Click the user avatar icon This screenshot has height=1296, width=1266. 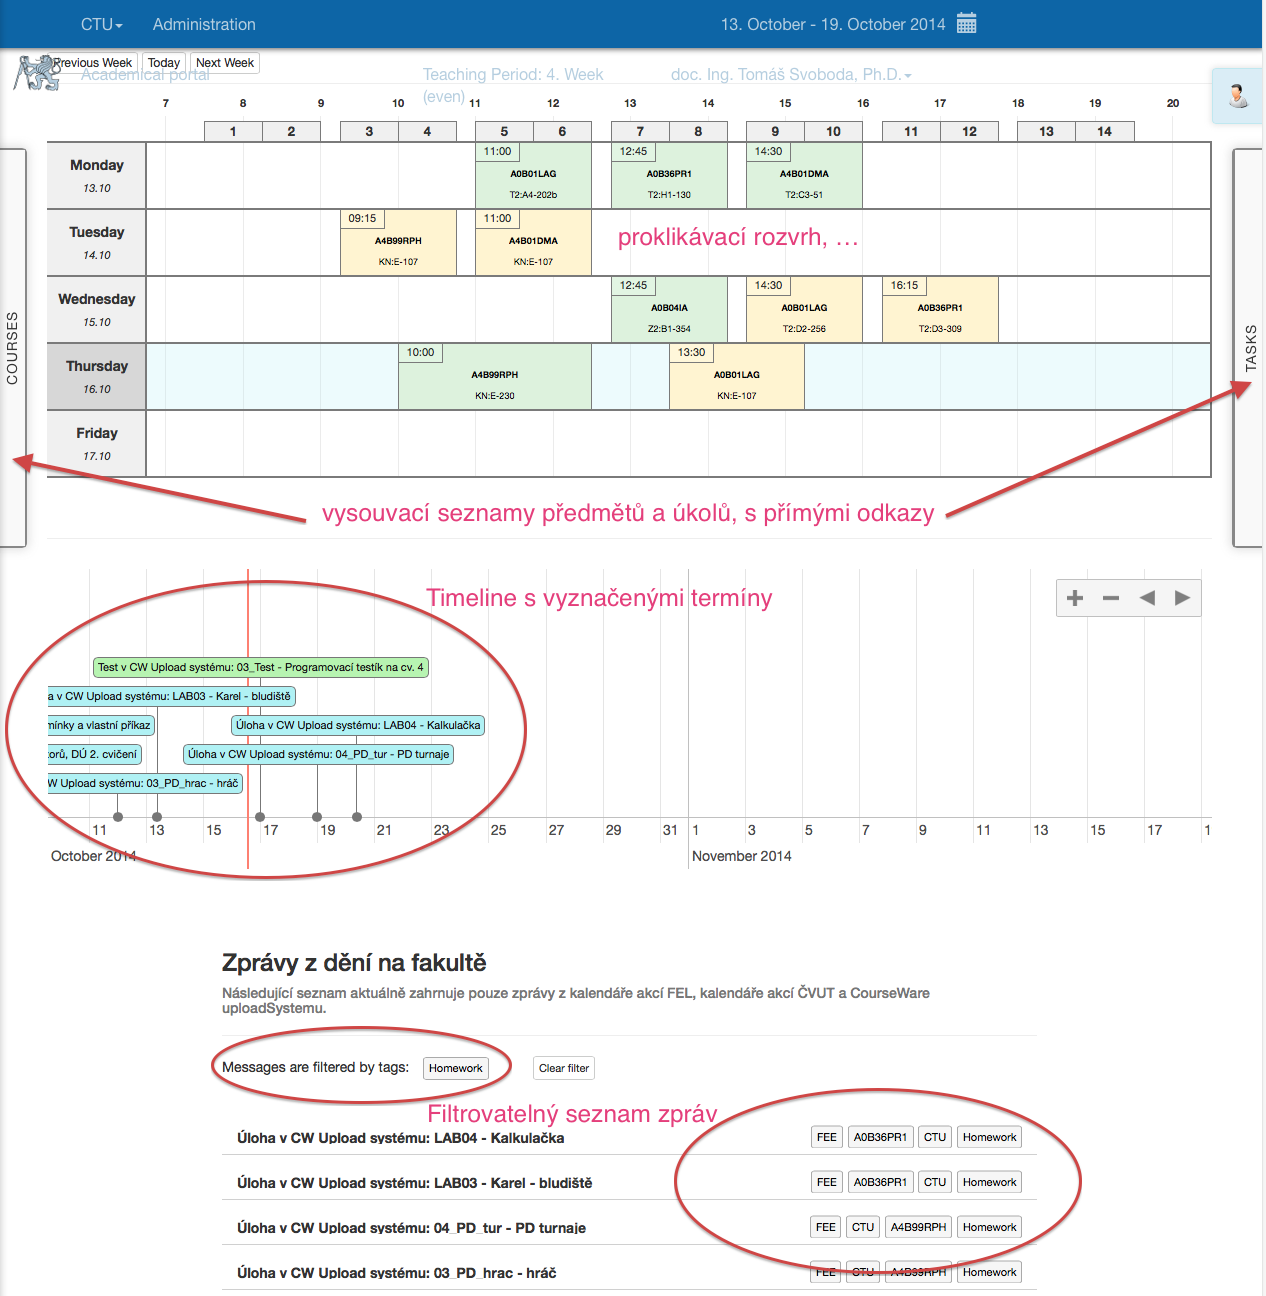pos(1238,96)
